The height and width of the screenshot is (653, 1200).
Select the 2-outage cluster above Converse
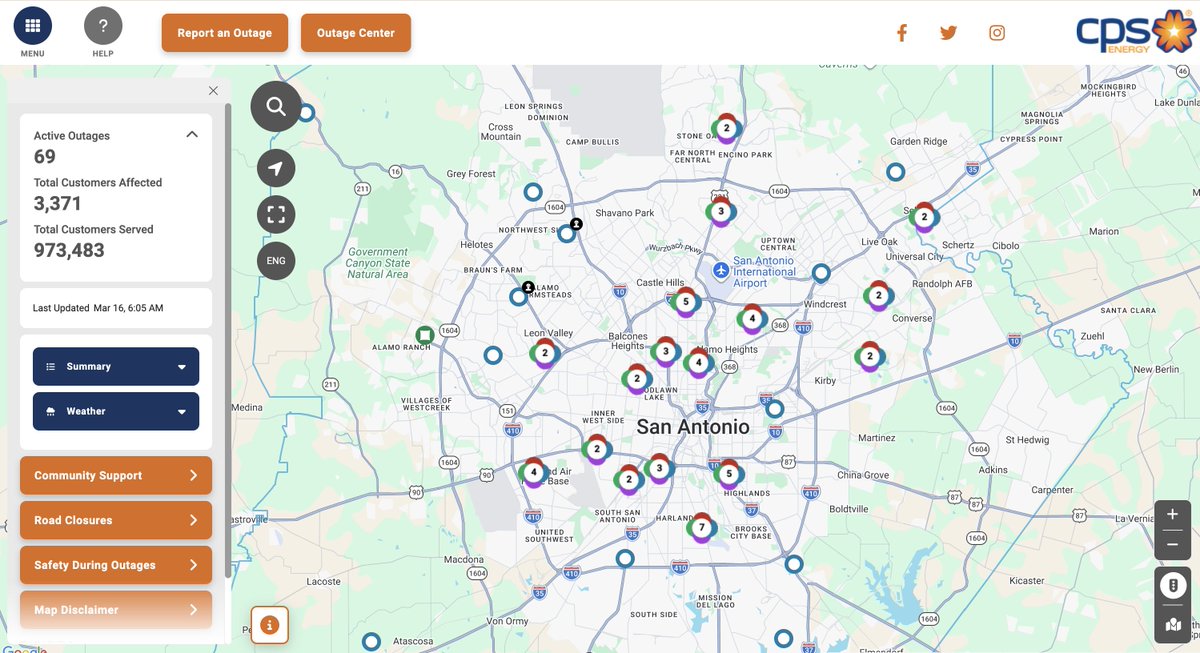pyautogui.click(x=879, y=295)
